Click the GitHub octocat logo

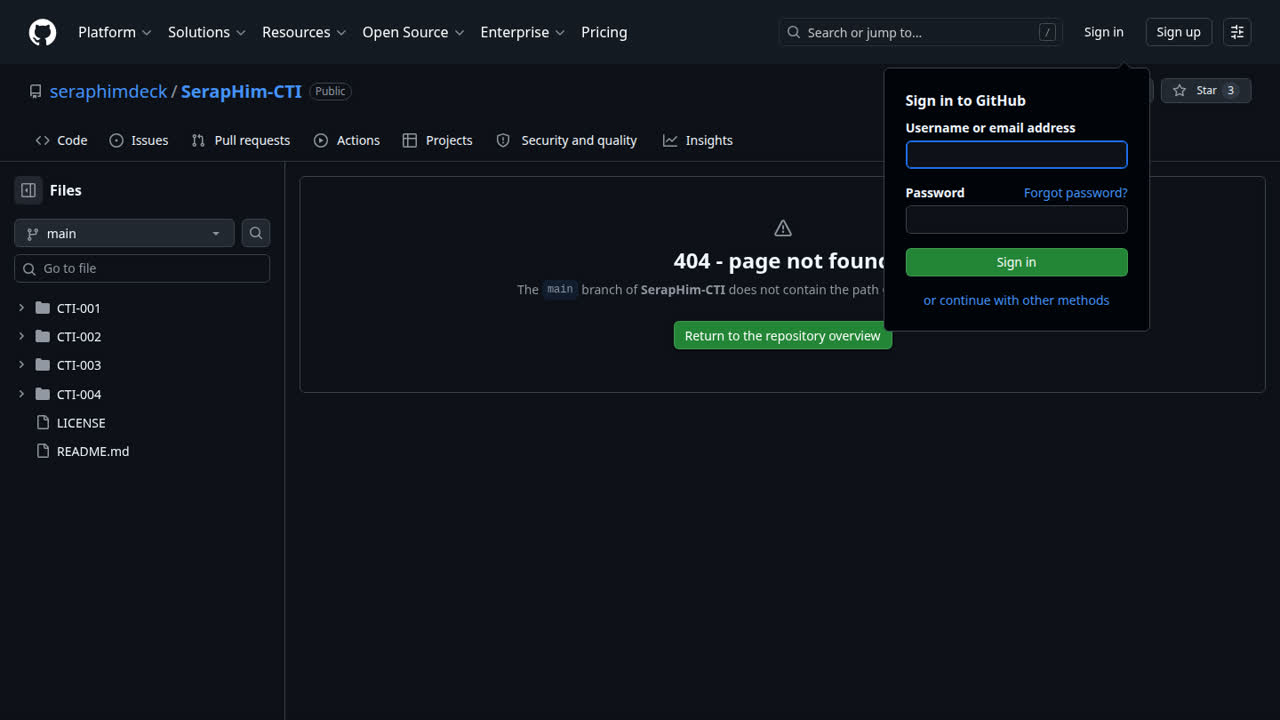[x=43, y=32]
